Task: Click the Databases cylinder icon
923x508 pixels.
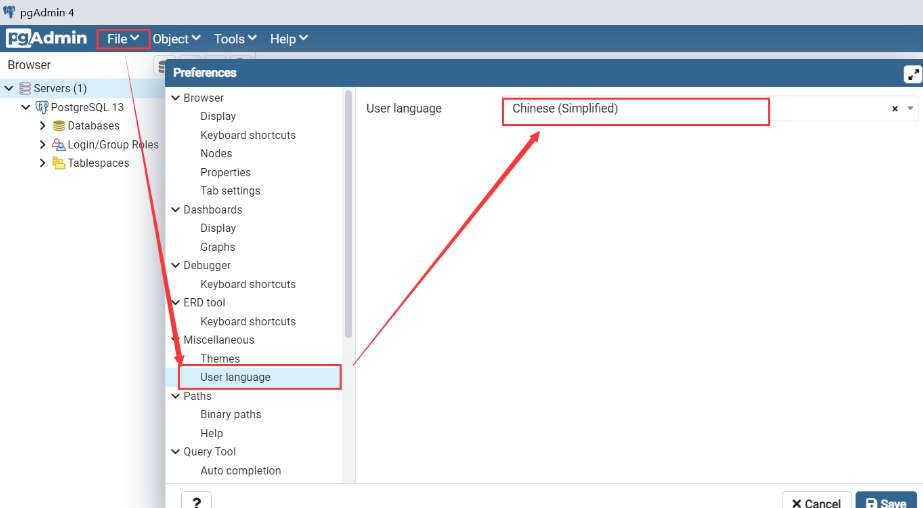Action: (59, 126)
